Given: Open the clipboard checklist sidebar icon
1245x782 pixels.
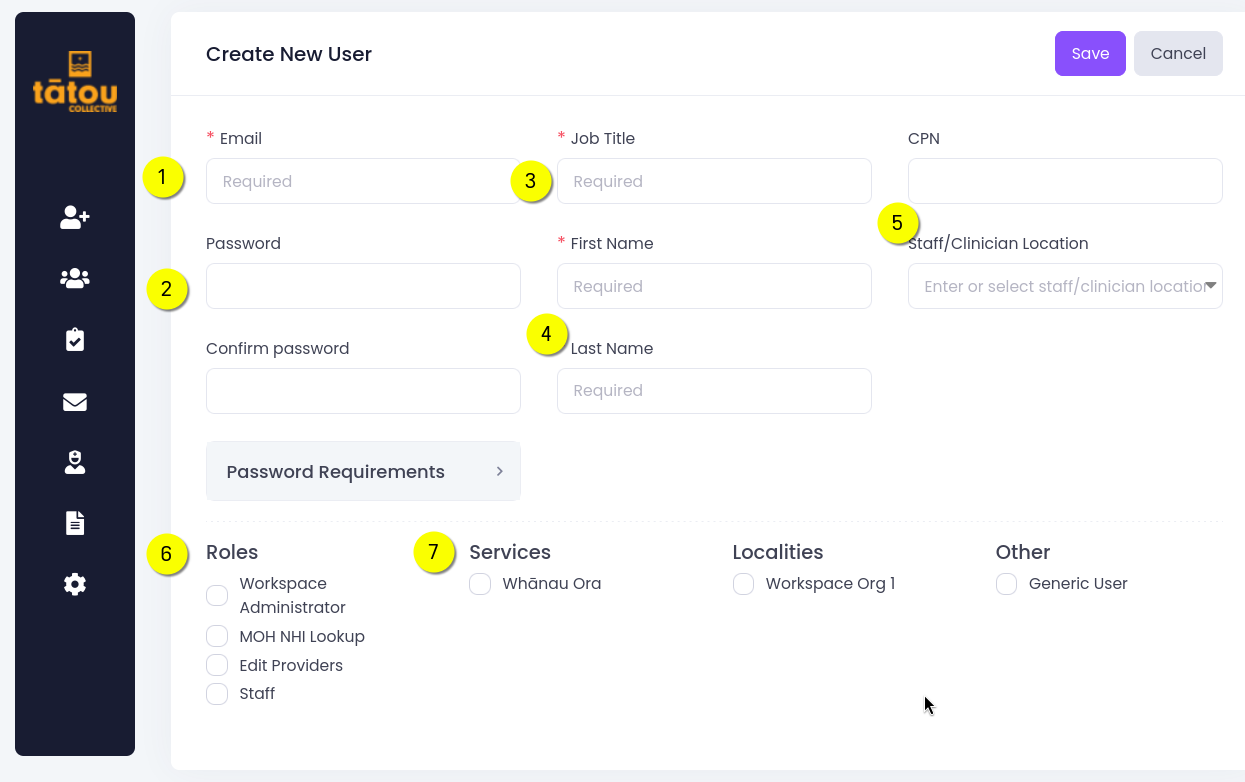Looking at the screenshot, I should point(75,340).
